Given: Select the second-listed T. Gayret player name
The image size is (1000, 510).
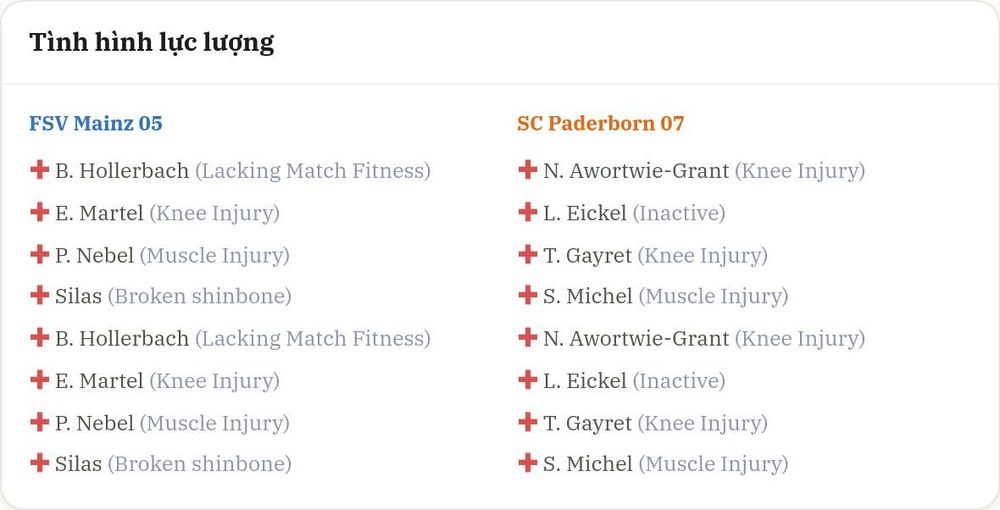Looking at the screenshot, I should (x=587, y=423).
